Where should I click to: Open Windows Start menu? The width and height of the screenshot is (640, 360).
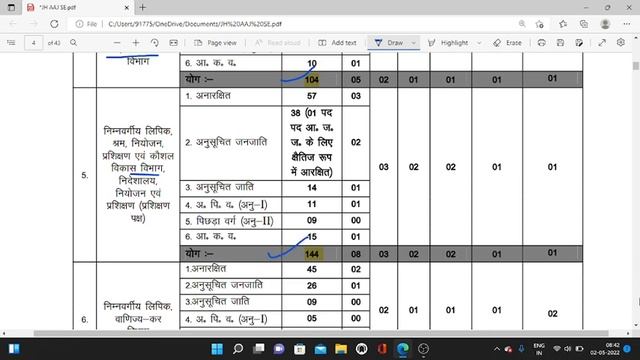pos(217,349)
